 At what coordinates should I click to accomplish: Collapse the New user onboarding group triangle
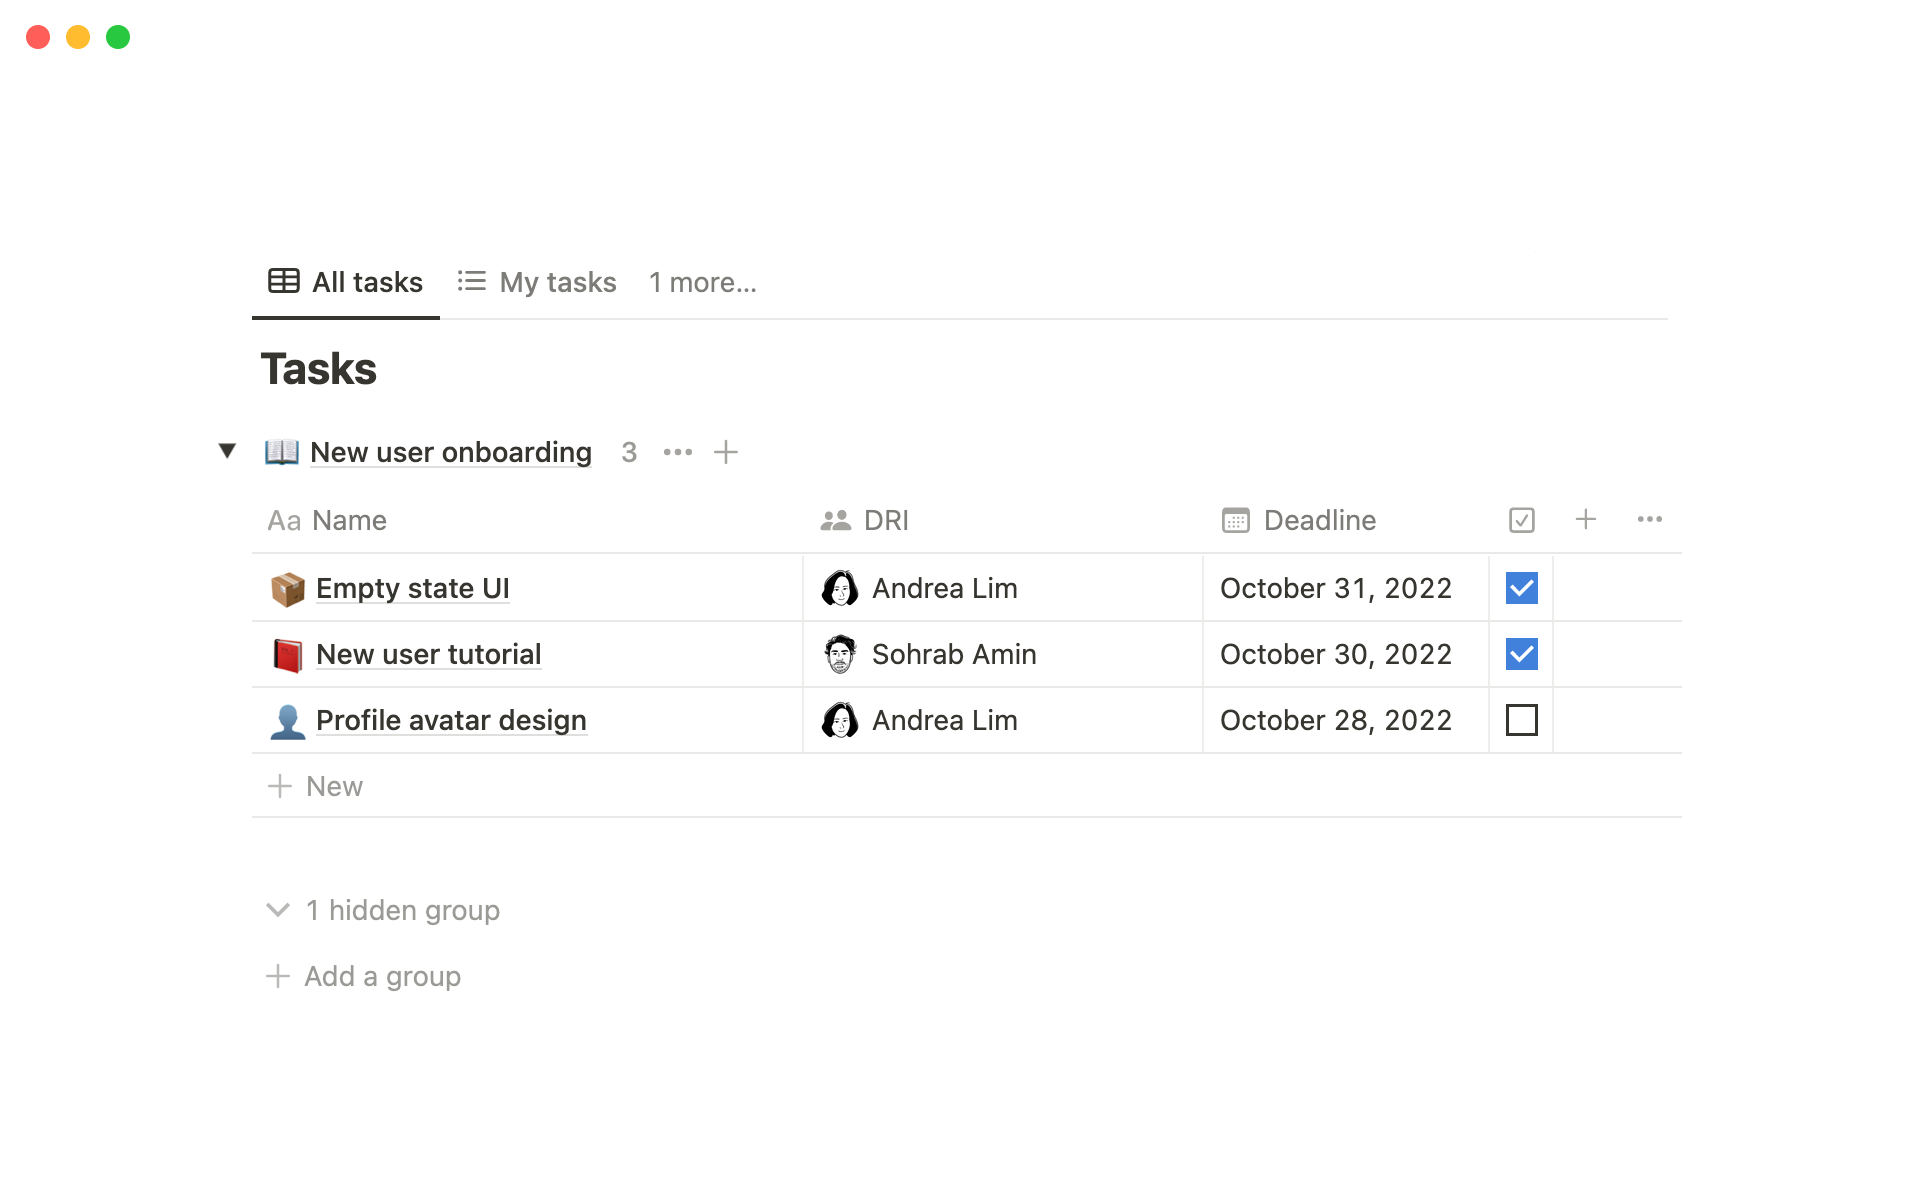(x=227, y=451)
